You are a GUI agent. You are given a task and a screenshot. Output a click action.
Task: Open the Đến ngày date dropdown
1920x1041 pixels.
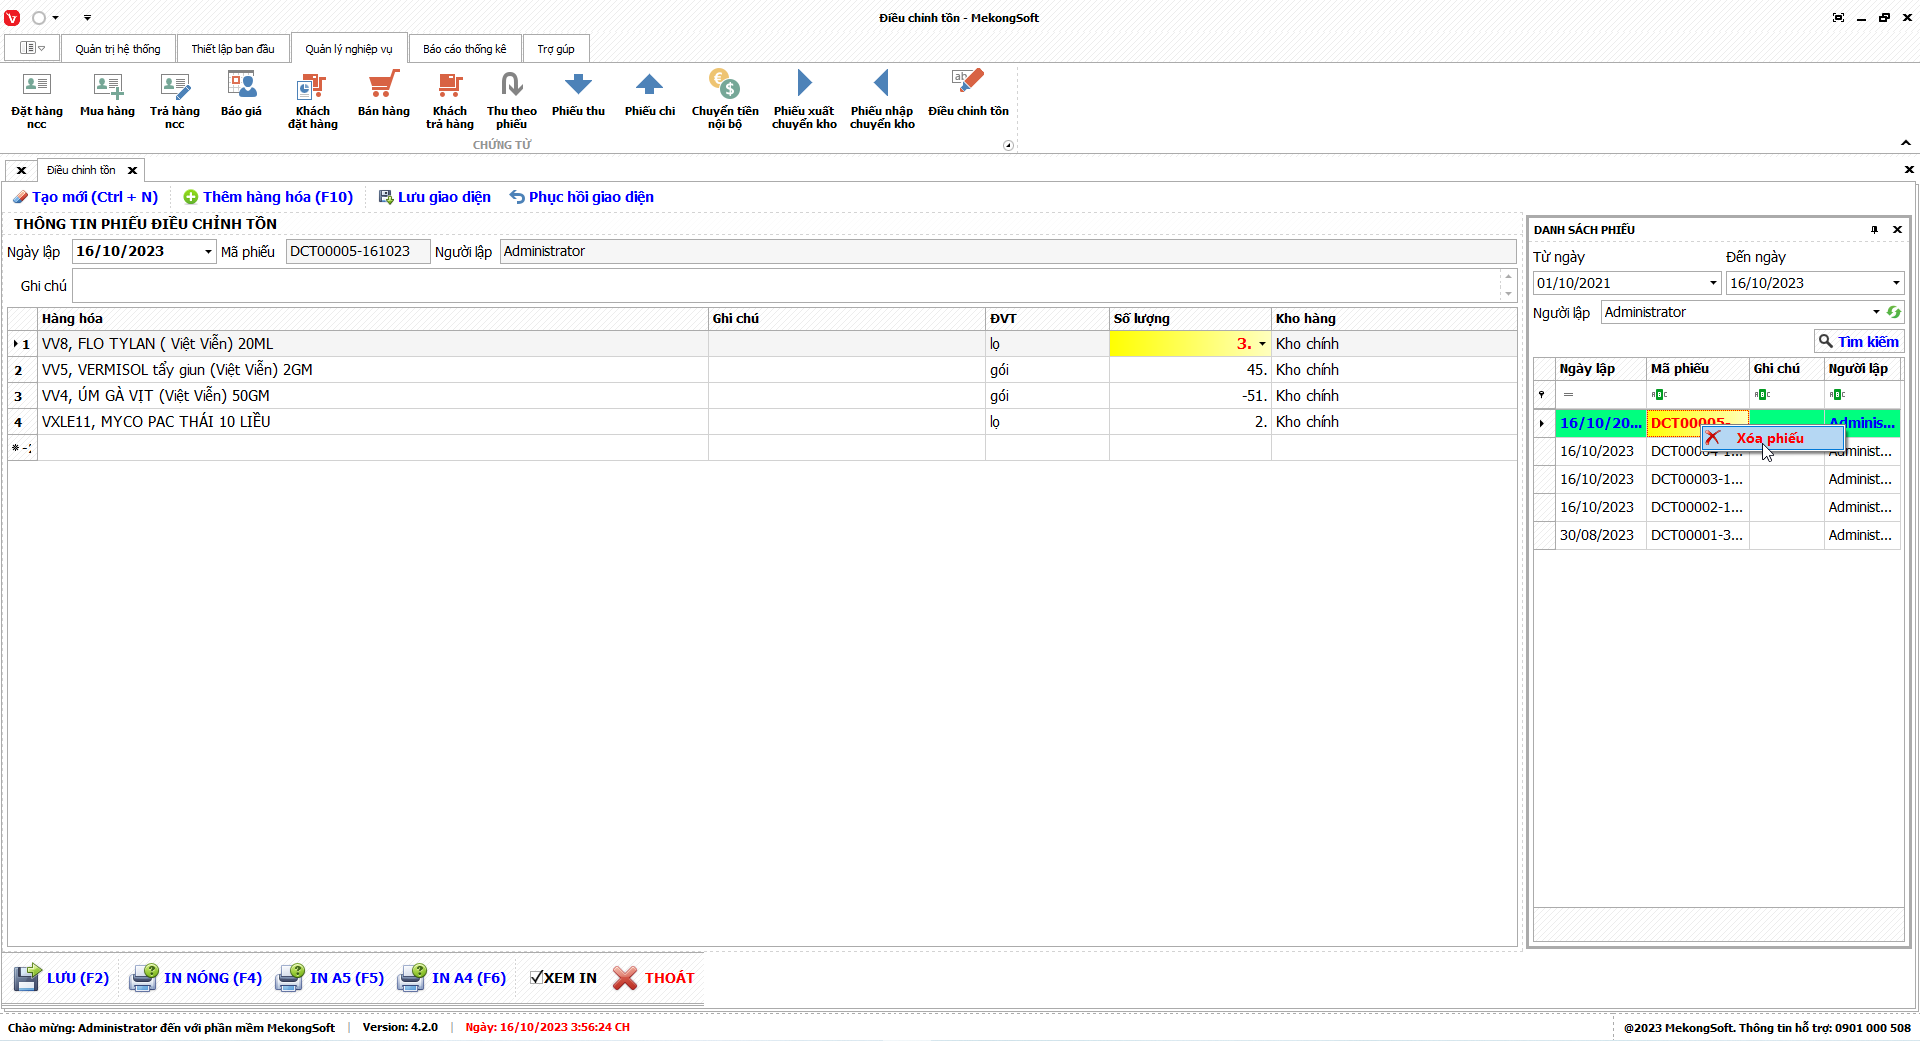pos(1895,284)
